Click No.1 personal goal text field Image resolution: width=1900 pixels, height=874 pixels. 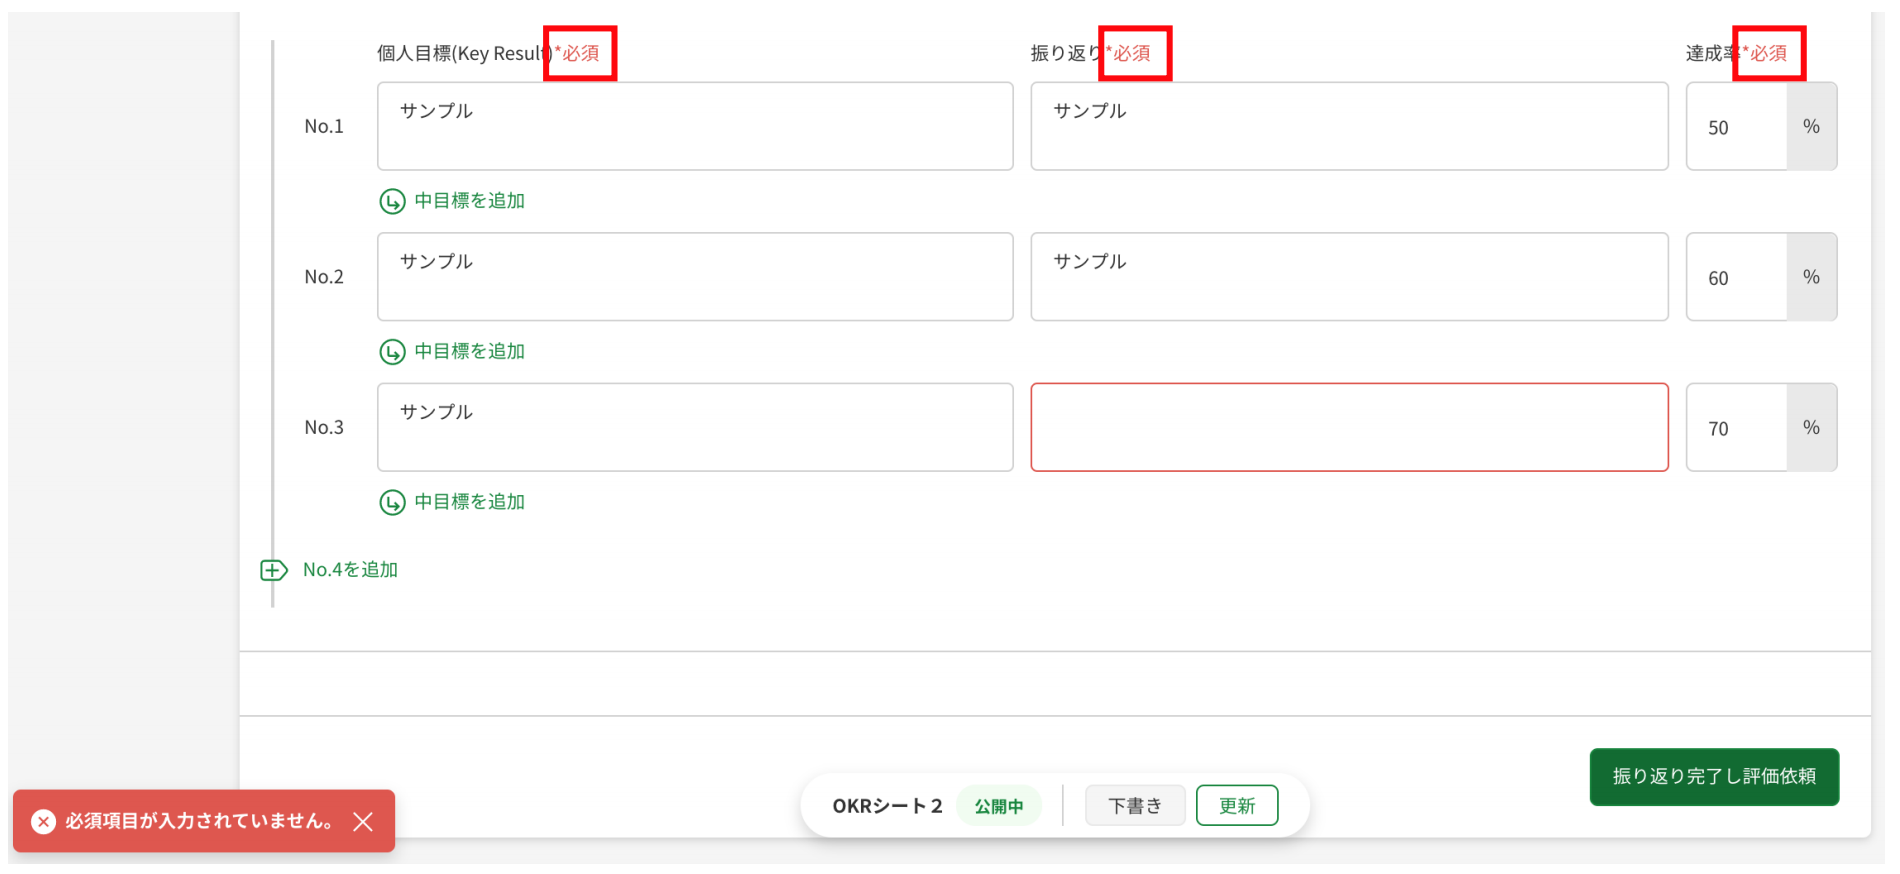pos(695,127)
